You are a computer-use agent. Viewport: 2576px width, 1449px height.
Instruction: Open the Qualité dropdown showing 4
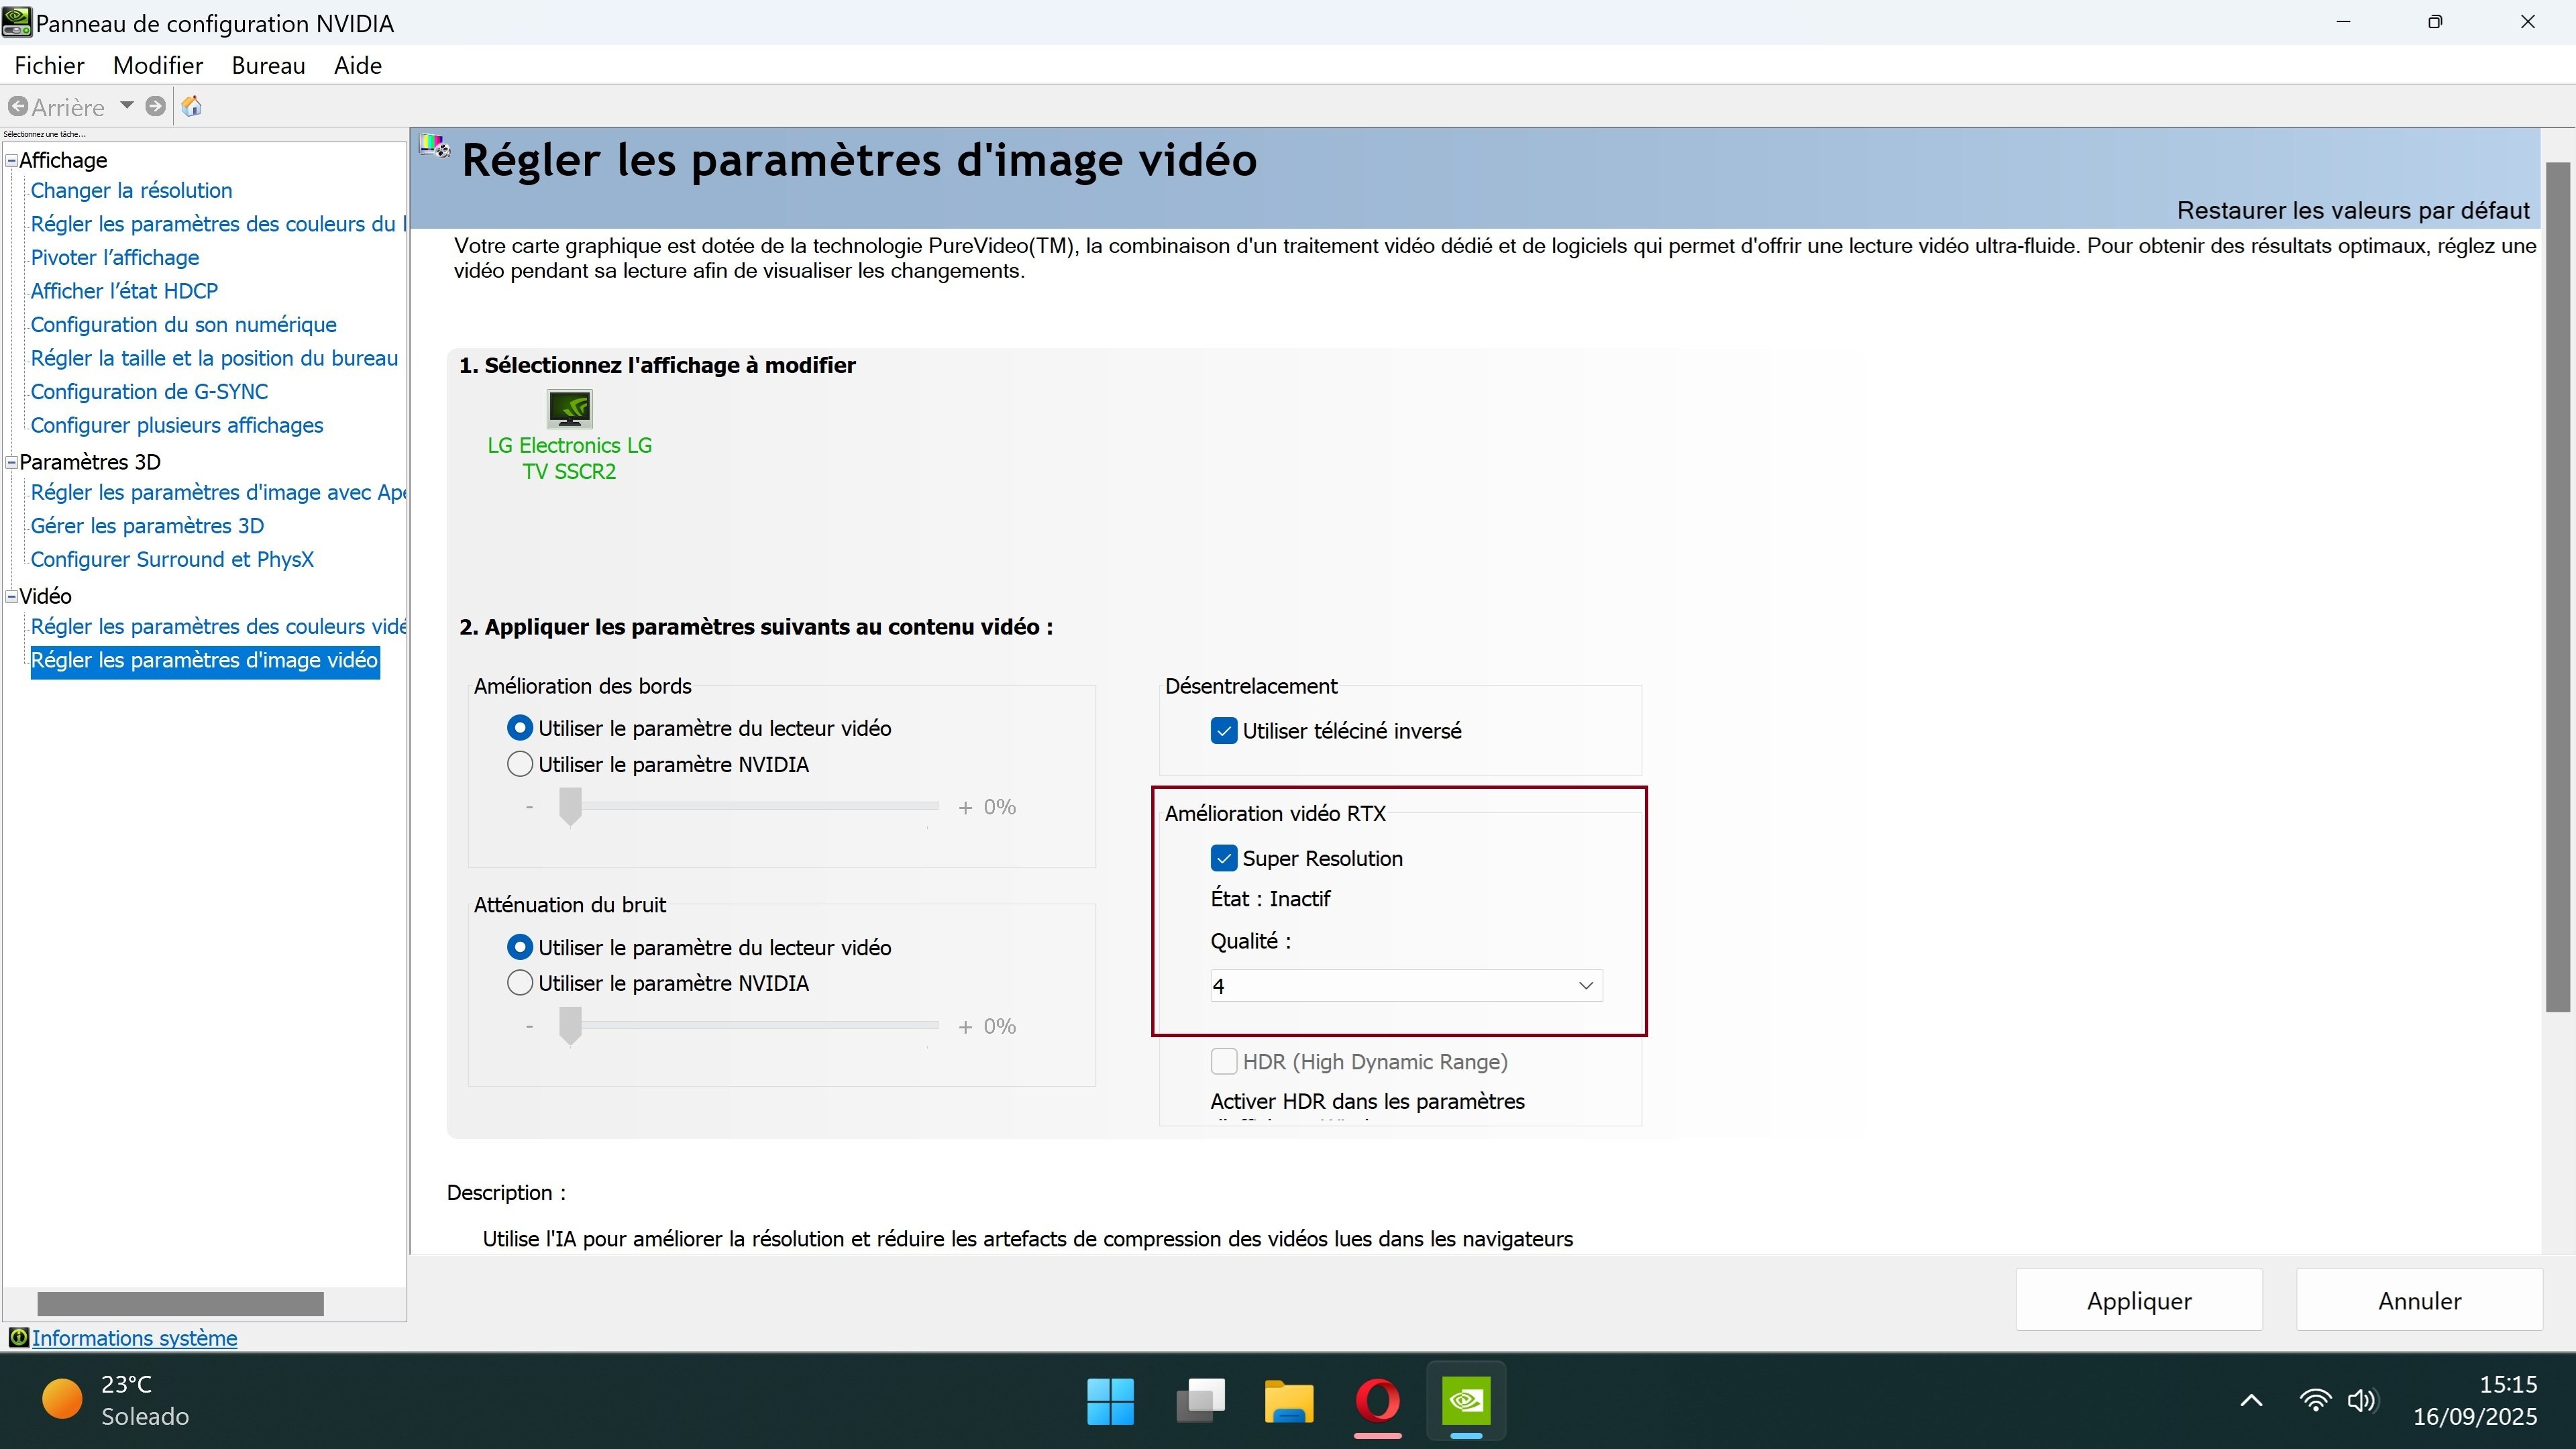[x=1406, y=985]
